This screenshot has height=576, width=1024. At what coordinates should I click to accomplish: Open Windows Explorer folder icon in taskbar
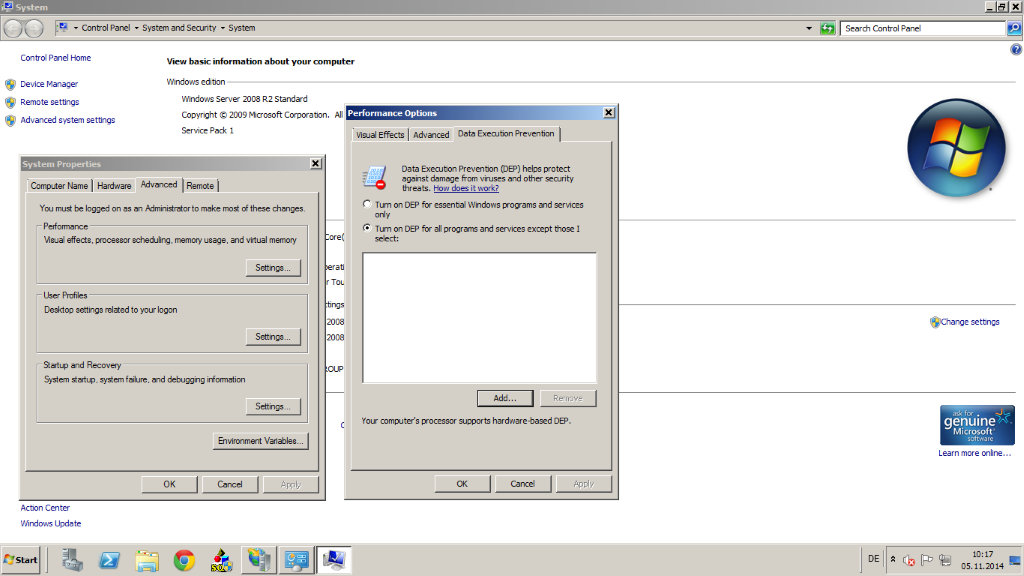(x=147, y=560)
